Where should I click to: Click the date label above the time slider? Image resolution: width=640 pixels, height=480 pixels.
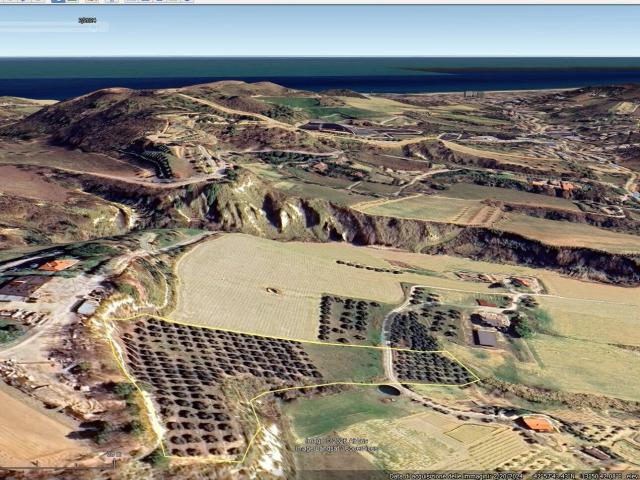click(87, 20)
